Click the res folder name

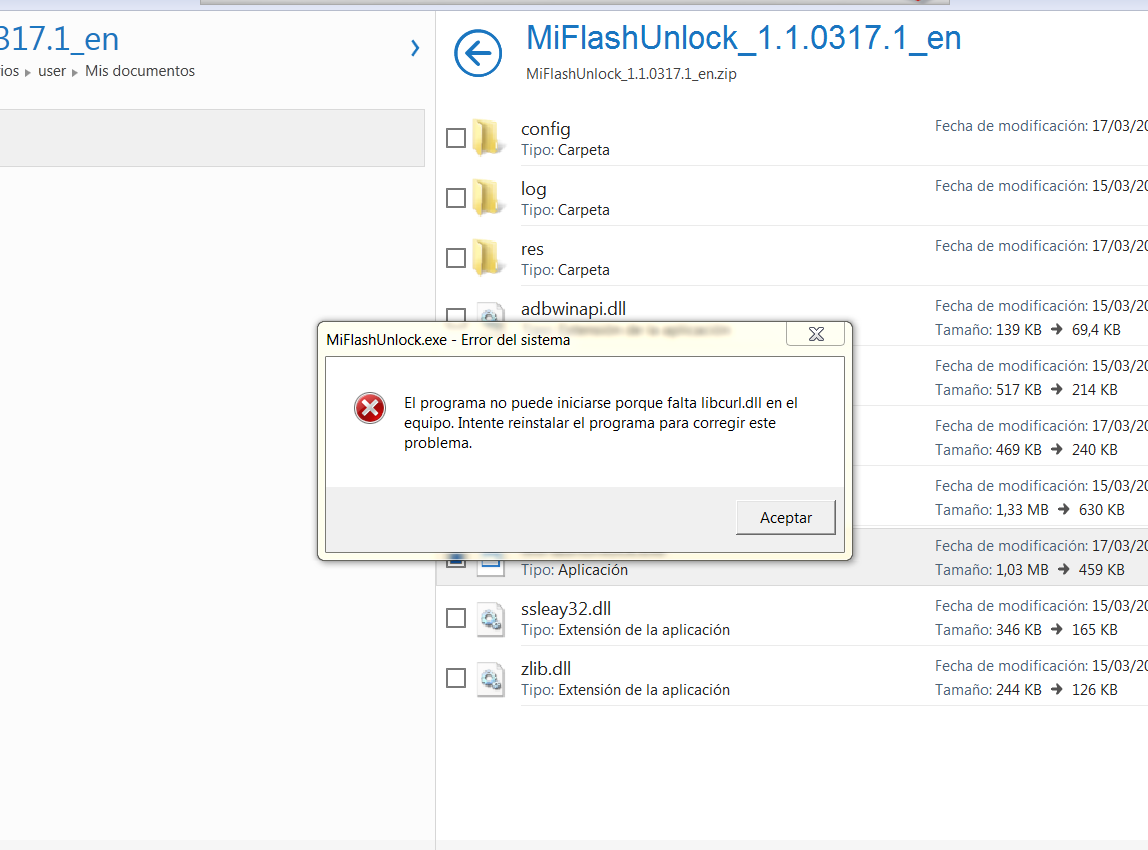tap(532, 250)
